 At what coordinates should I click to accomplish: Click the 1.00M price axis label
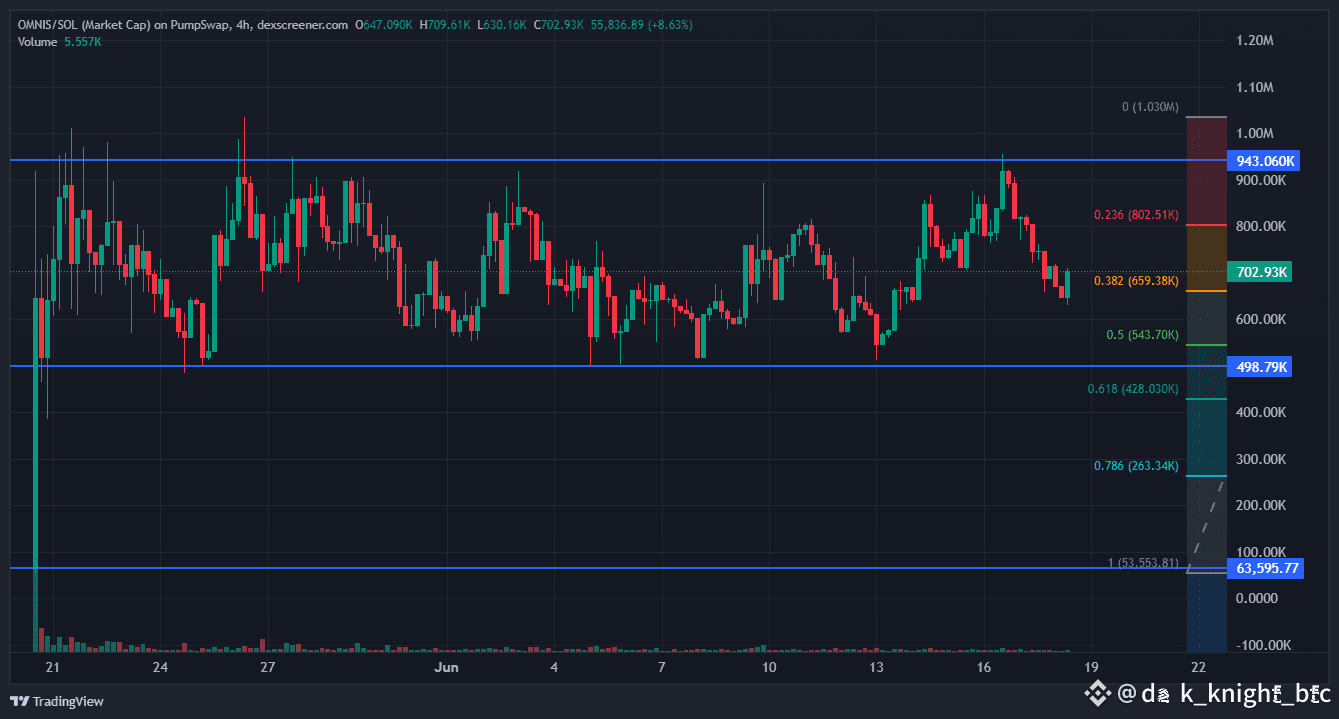coord(1254,134)
